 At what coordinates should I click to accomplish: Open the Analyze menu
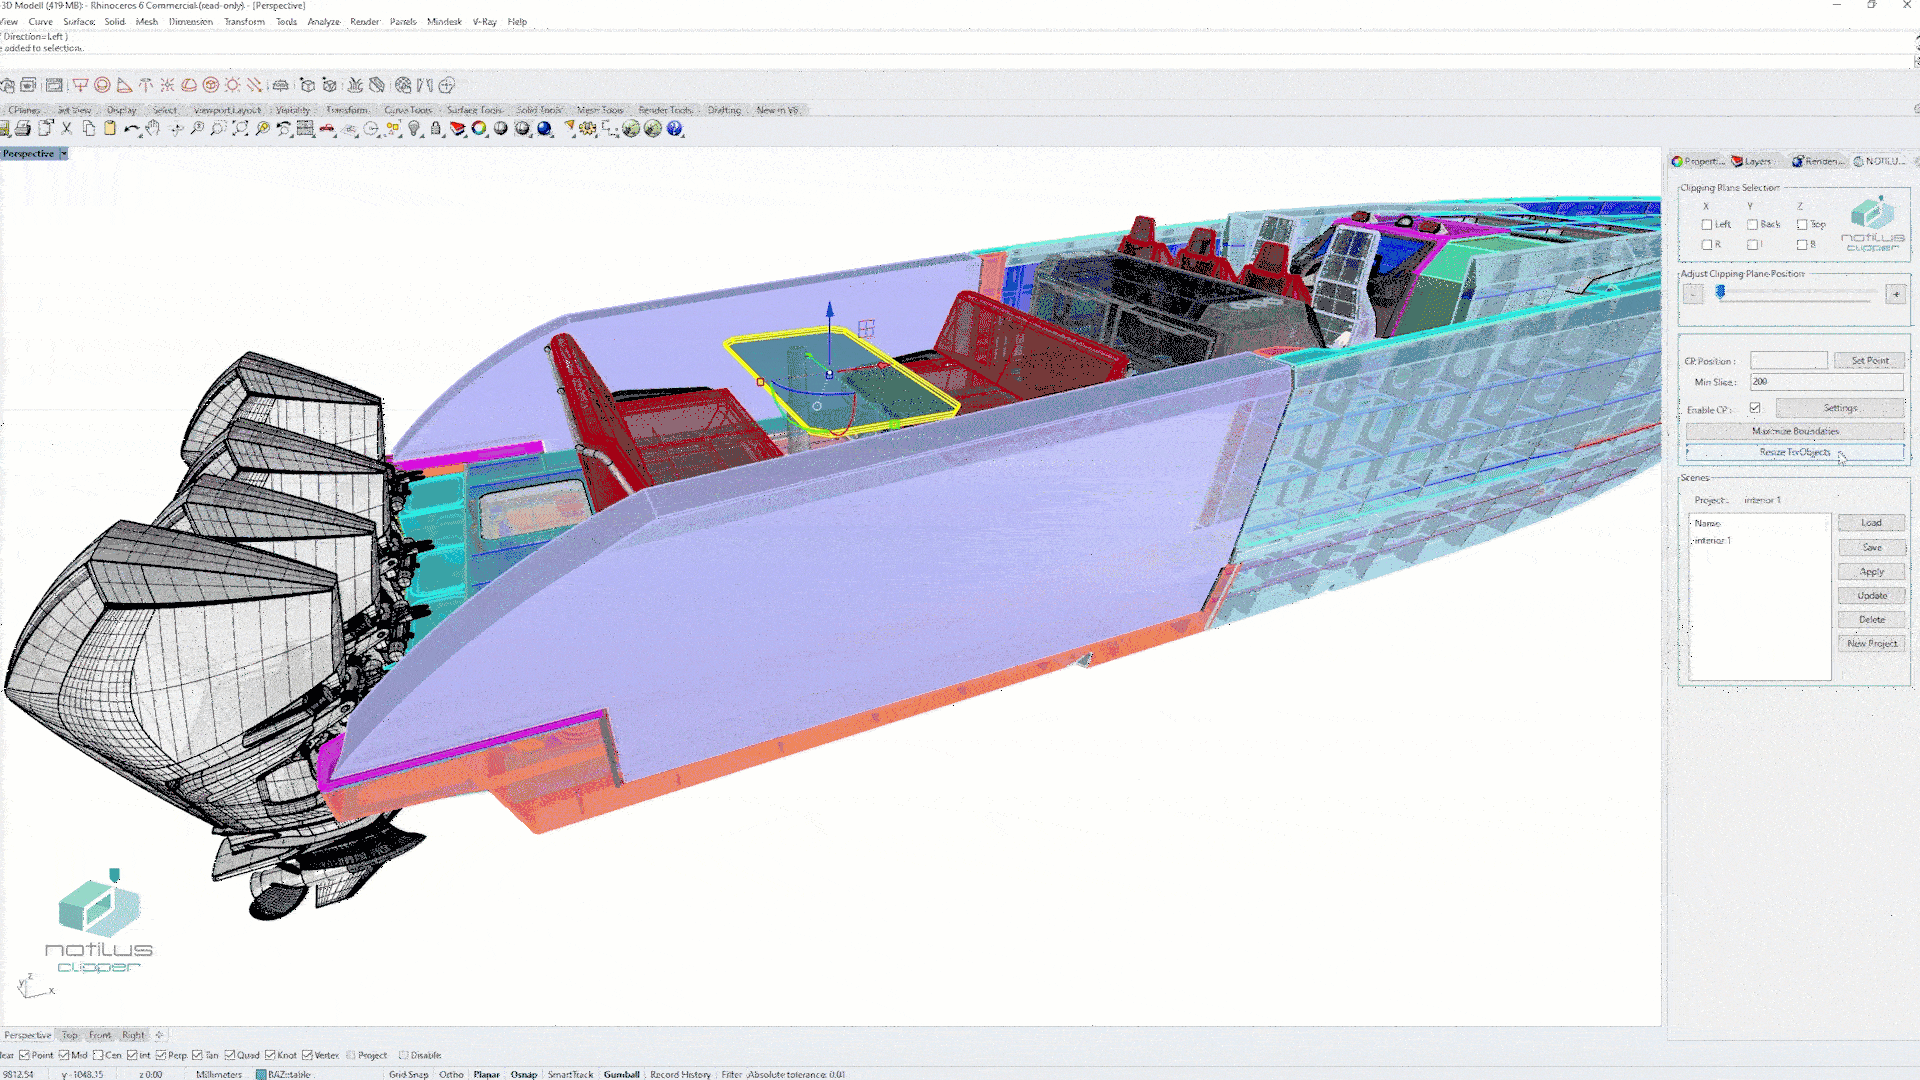323,21
